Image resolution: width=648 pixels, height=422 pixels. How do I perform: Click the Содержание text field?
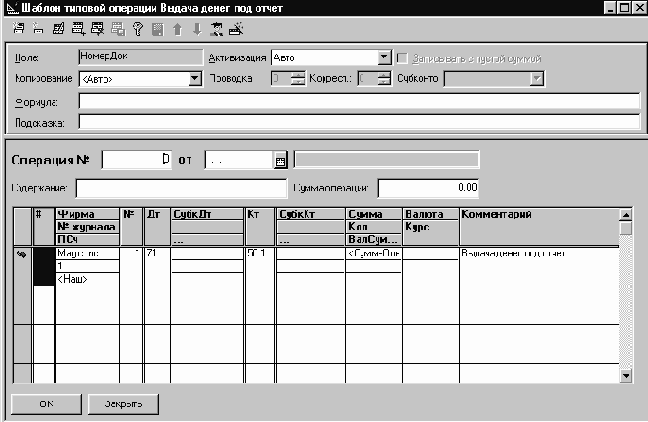(x=181, y=187)
